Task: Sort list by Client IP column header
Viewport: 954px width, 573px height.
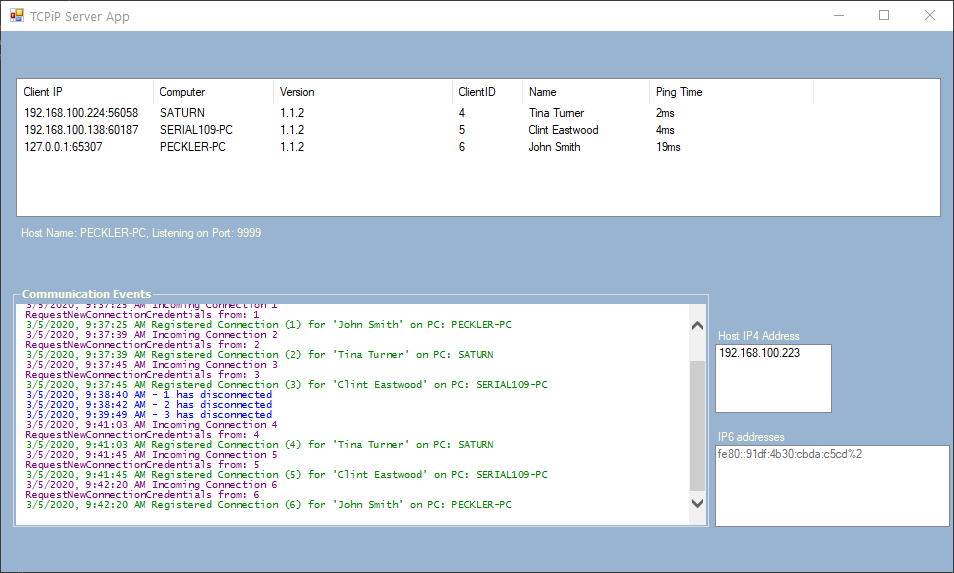Action: click(x=85, y=92)
